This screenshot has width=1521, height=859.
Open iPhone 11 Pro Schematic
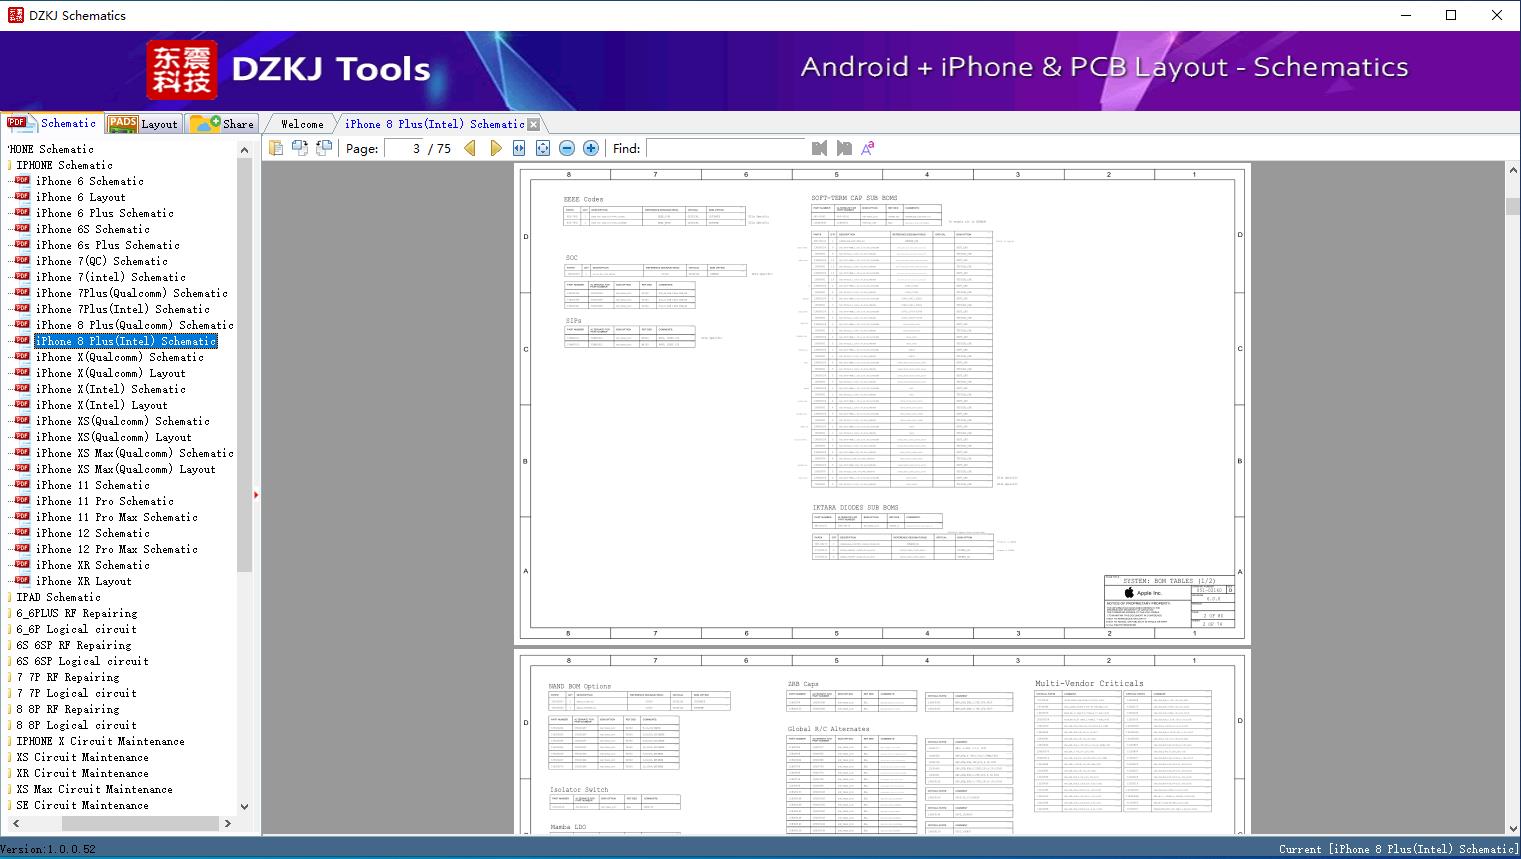pyautogui.click(x=105, y=501)
